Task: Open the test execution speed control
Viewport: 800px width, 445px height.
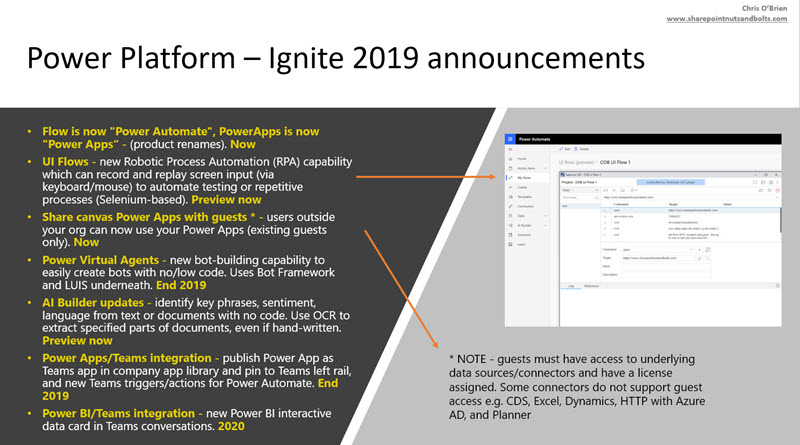Action: (634, 190)
